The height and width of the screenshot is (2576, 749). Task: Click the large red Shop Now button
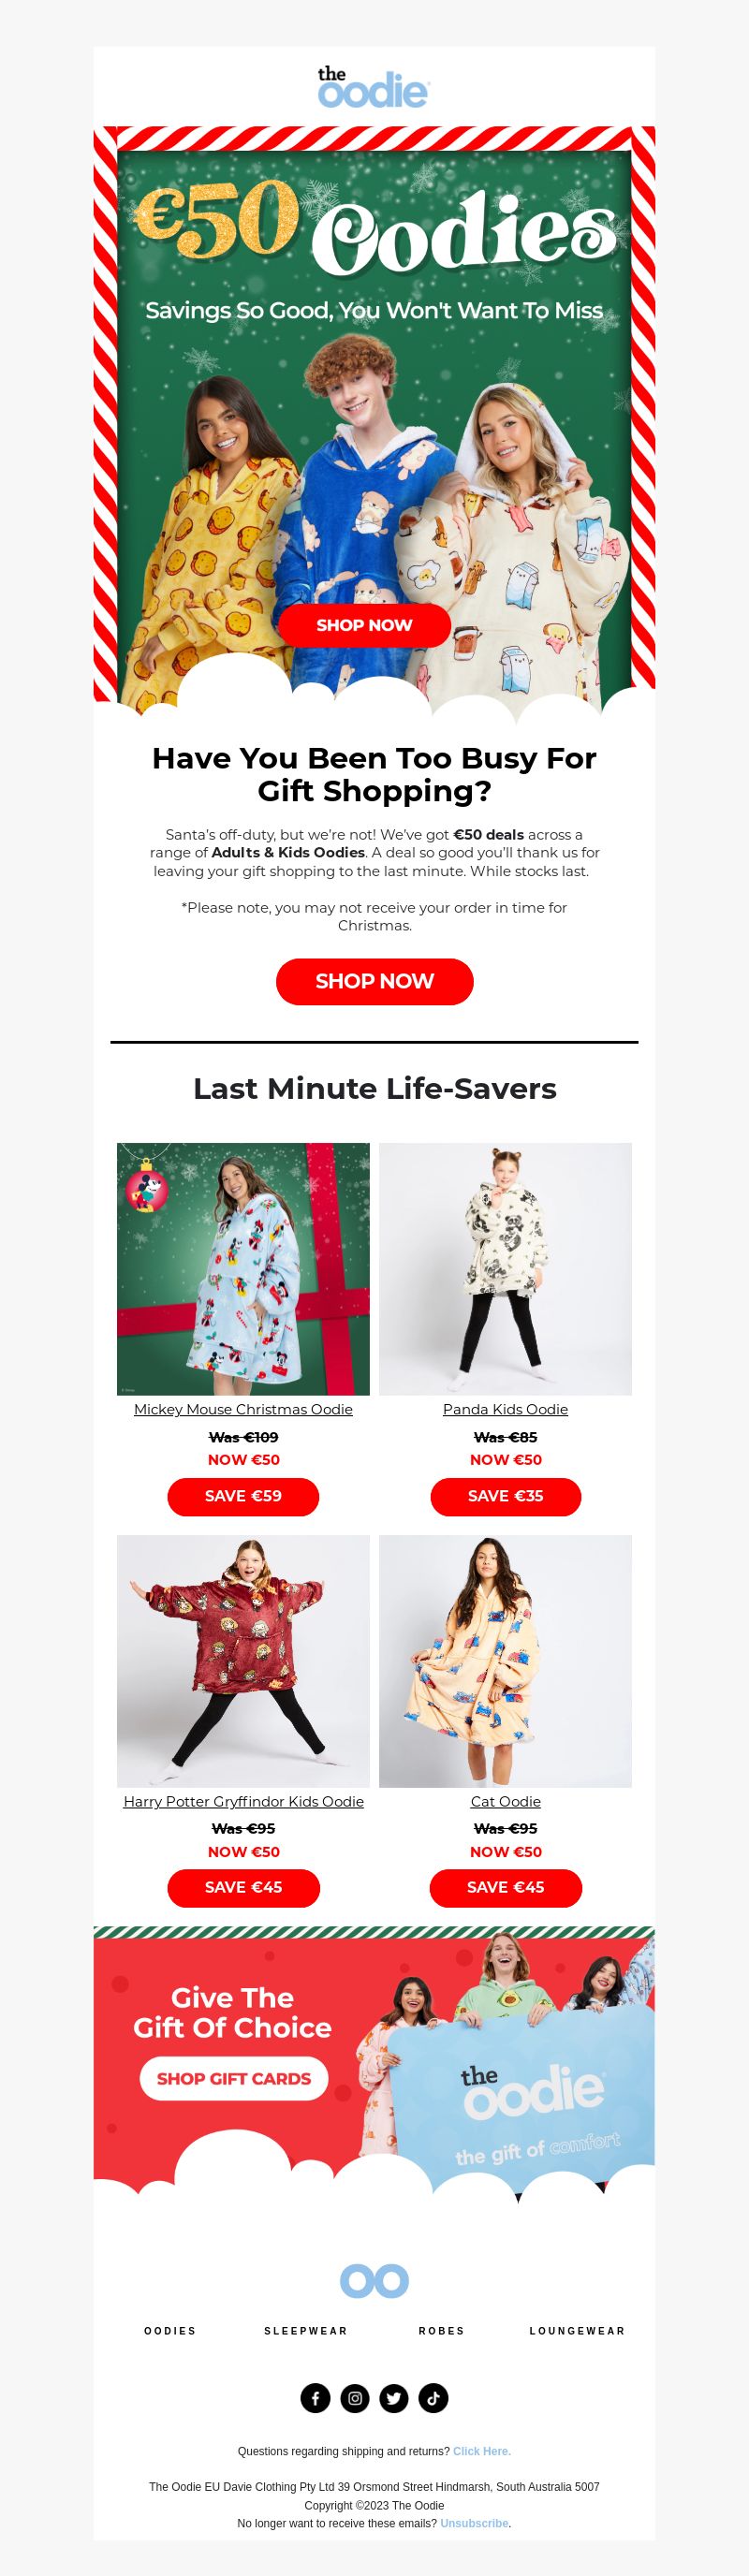click(374, 981)
